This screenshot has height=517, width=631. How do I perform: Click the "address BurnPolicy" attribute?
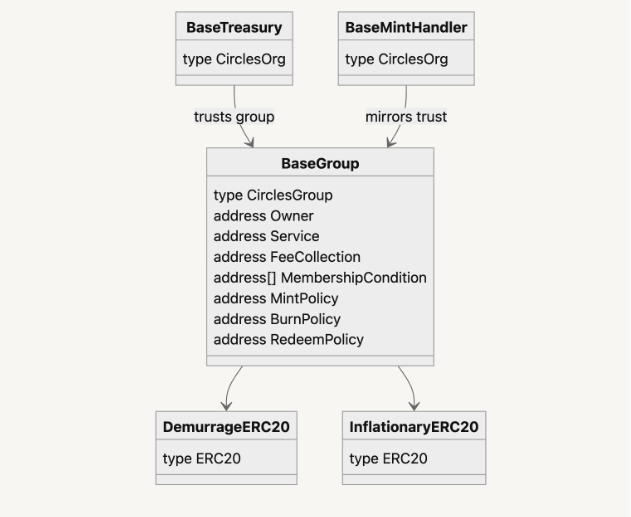click(277, 319)
